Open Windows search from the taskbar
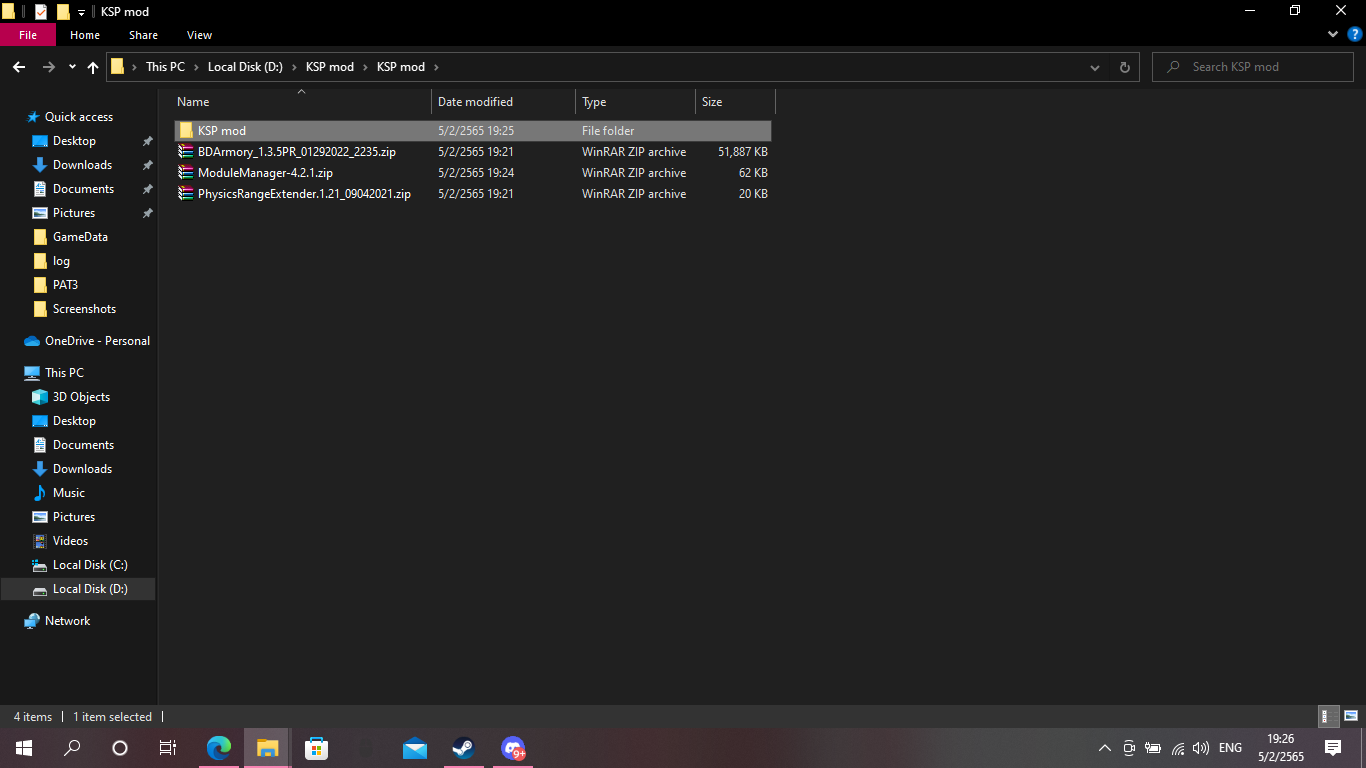 (72, 748)
